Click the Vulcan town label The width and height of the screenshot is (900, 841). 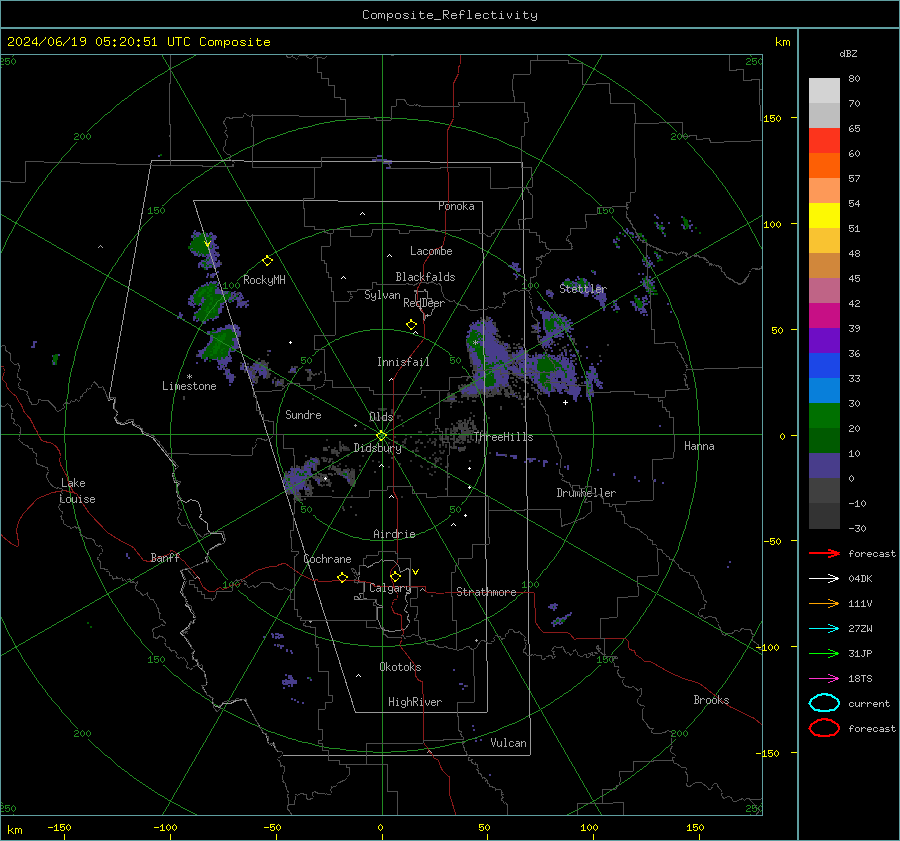pyautogui.click(x=508, y=743)
